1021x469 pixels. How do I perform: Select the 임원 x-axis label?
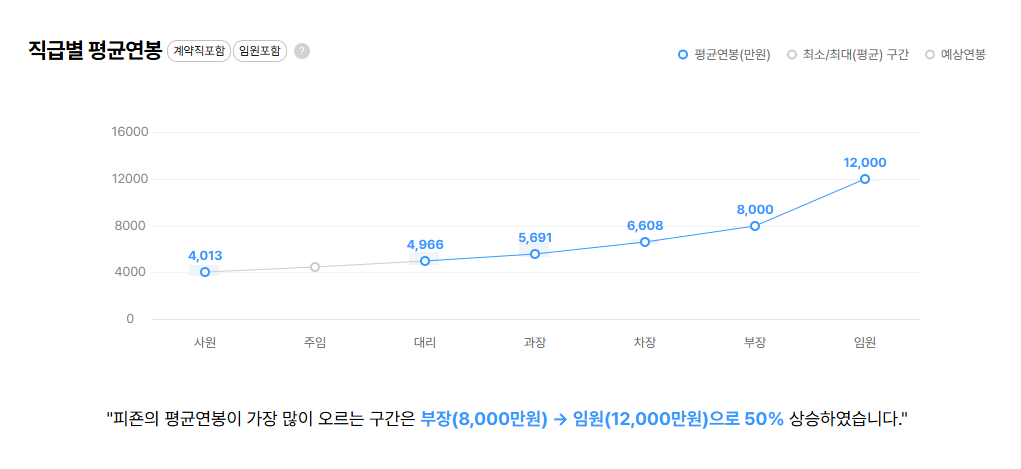865,343
